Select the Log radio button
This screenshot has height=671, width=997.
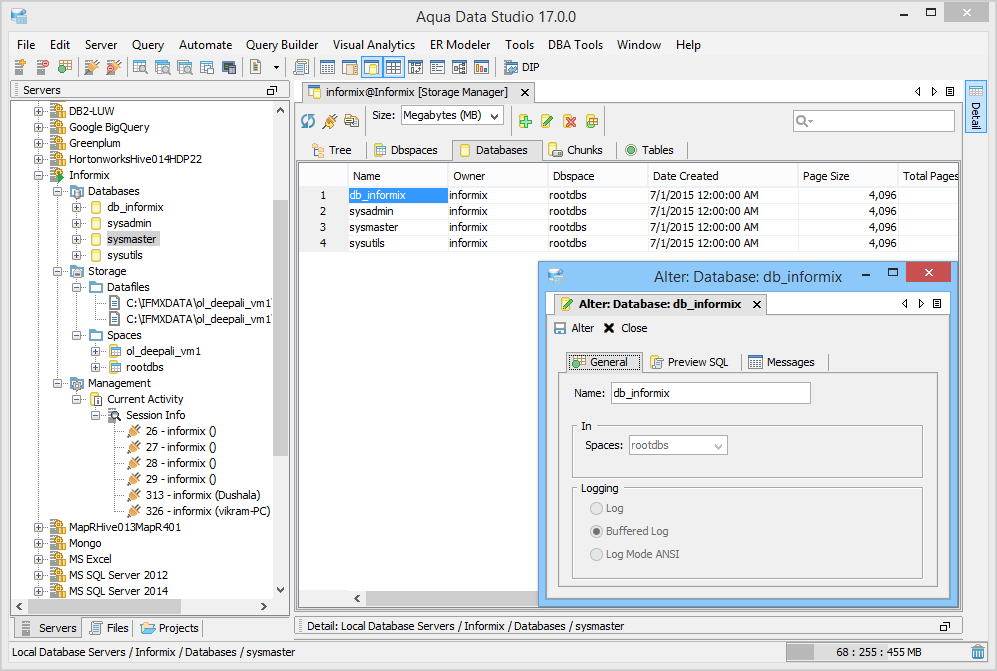tap(596, 508)
